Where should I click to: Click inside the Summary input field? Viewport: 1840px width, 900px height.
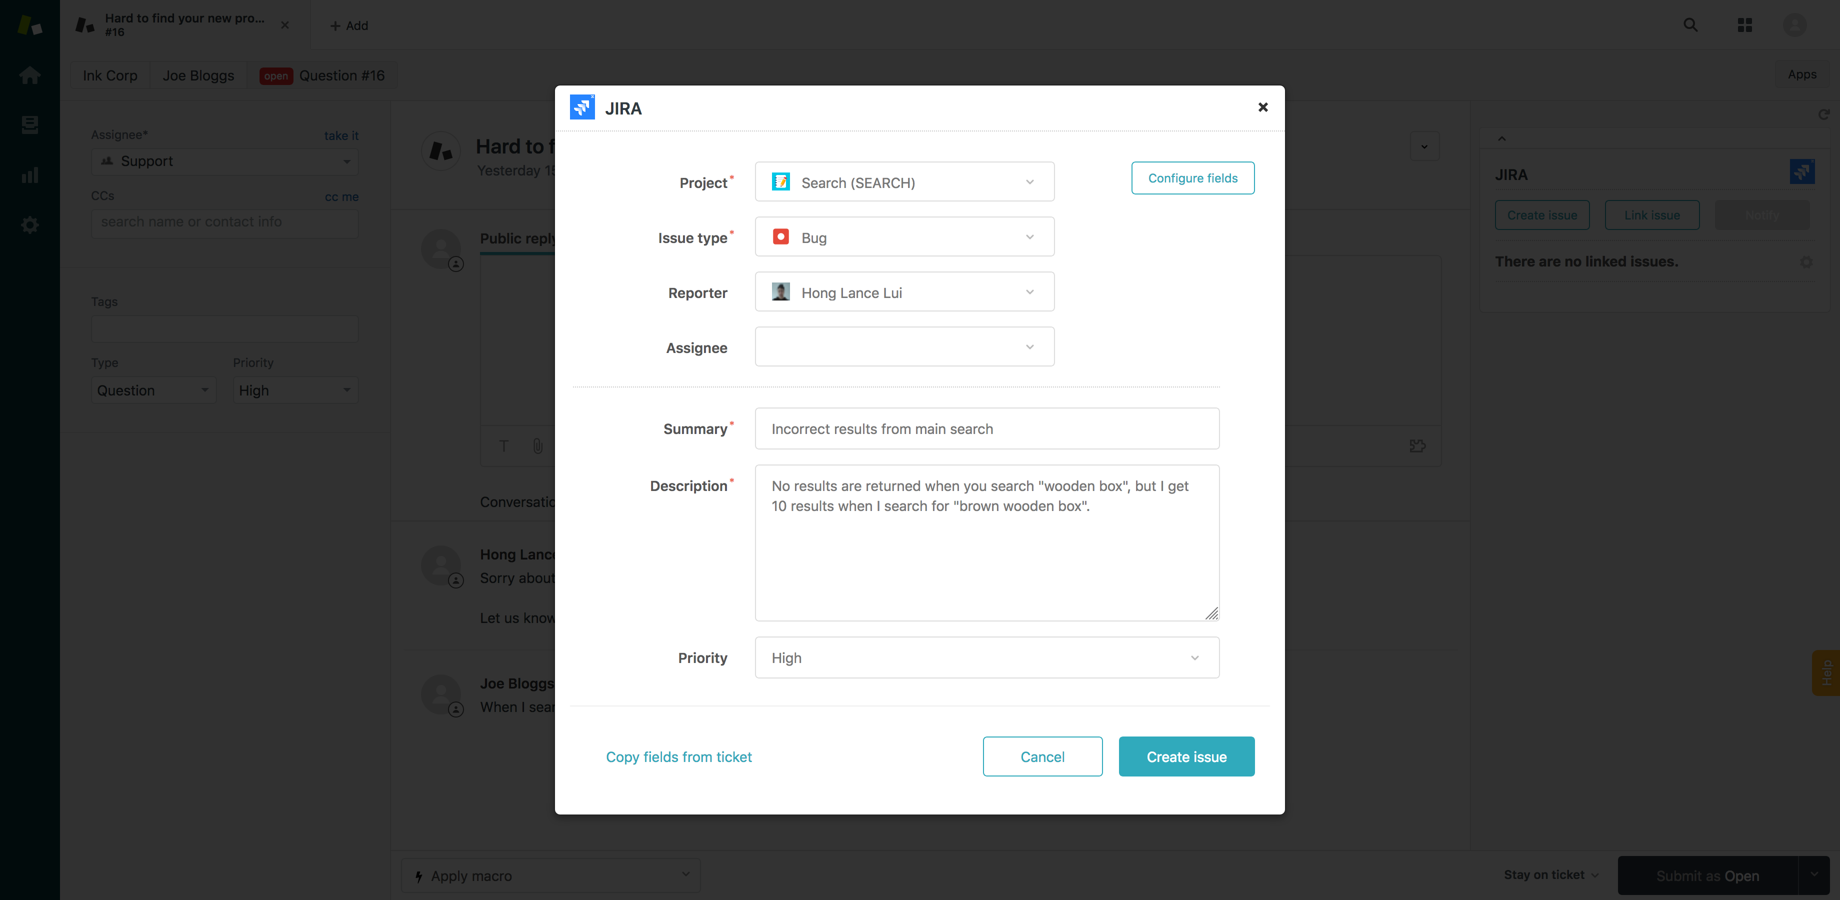point(987,428)
